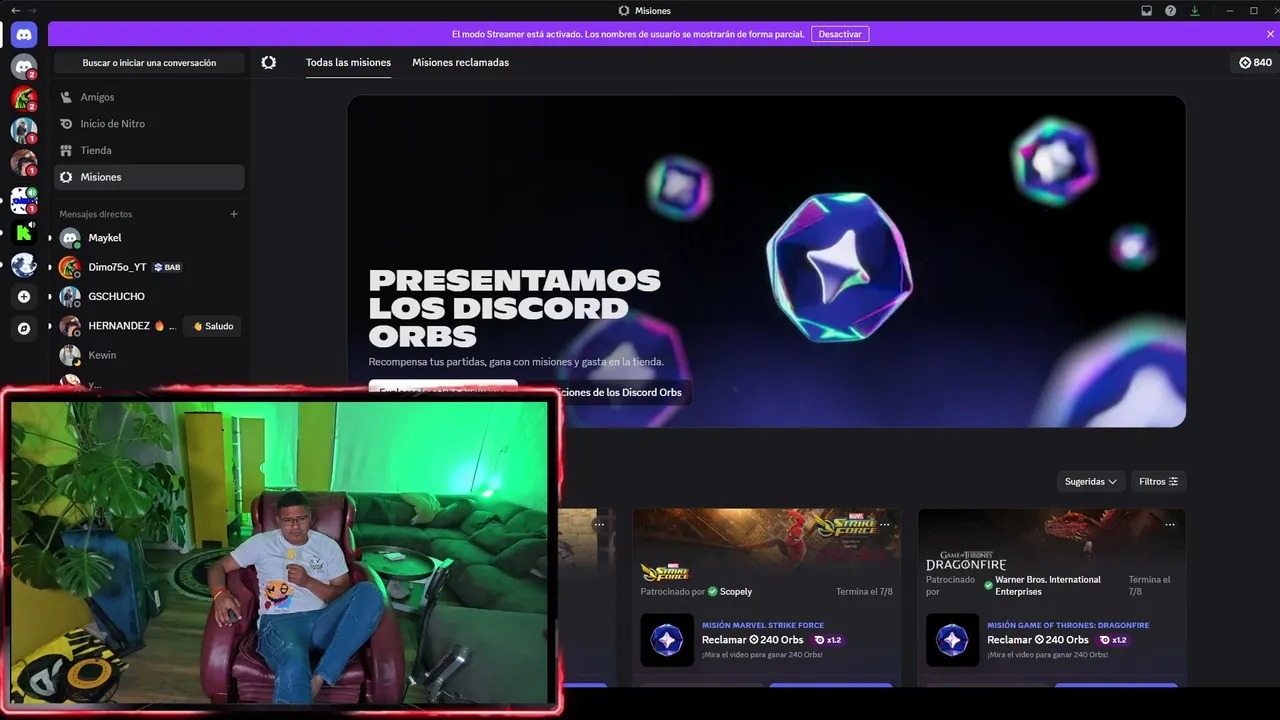Image resolution: width=1280 pixels, height=720 pixels.
Task: Open the help question mark icon
Action: click(1171, 10)
